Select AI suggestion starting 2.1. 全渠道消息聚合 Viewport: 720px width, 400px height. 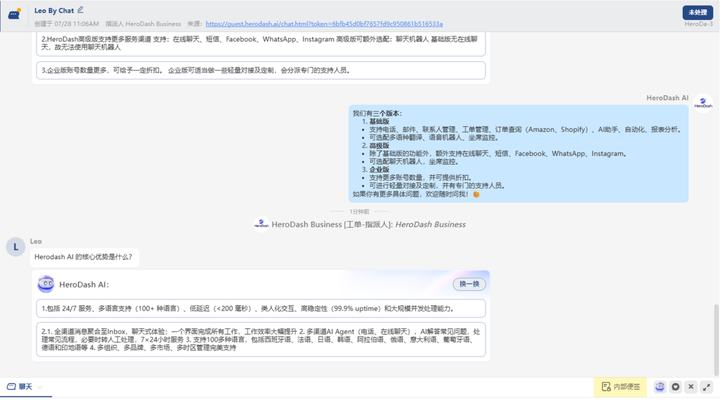260,339
